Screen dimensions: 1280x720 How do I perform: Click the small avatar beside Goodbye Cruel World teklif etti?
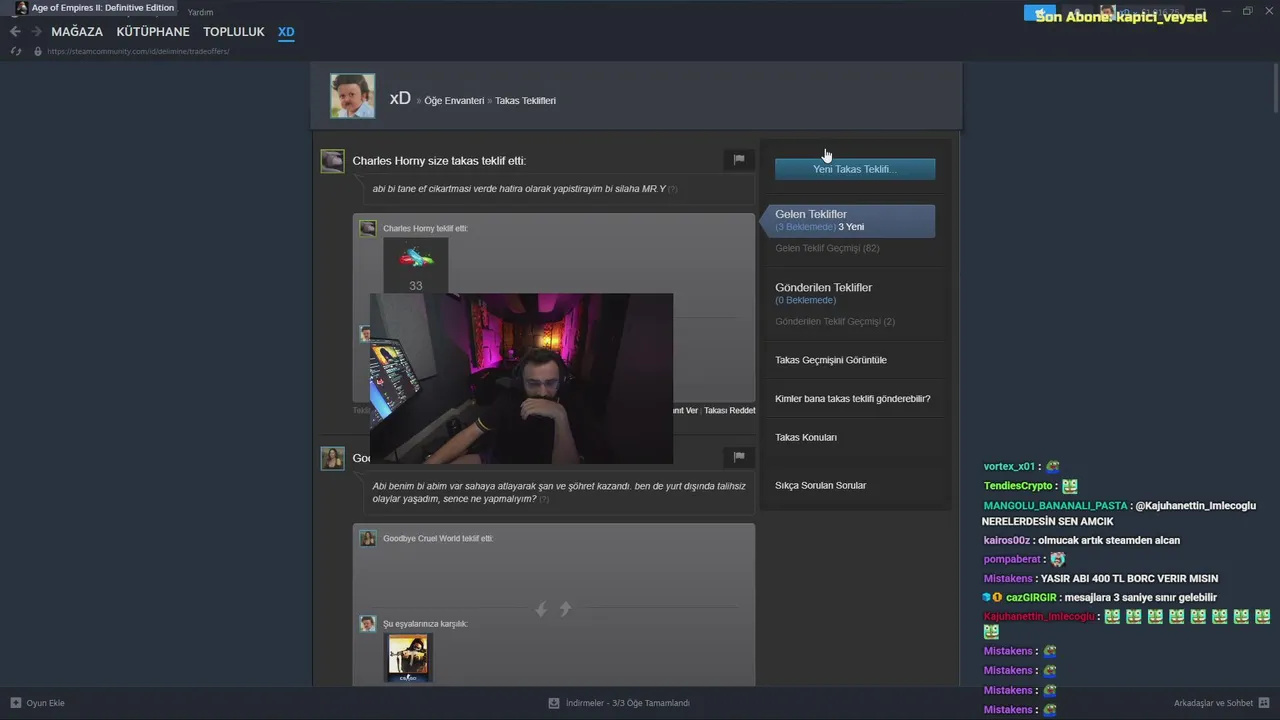(368, 538)
